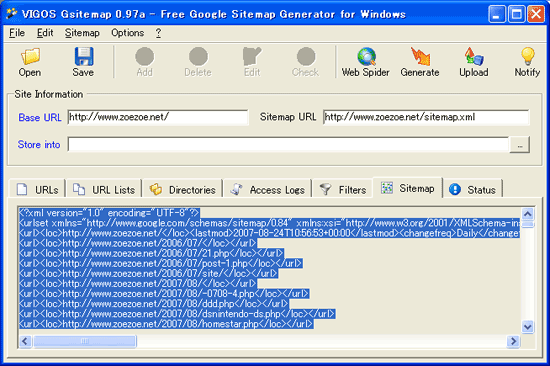Image resolution: width=550 pixels, height=366 pixels.
Task: Upload the sitemap via Upload icon
Action: point(474,62)
